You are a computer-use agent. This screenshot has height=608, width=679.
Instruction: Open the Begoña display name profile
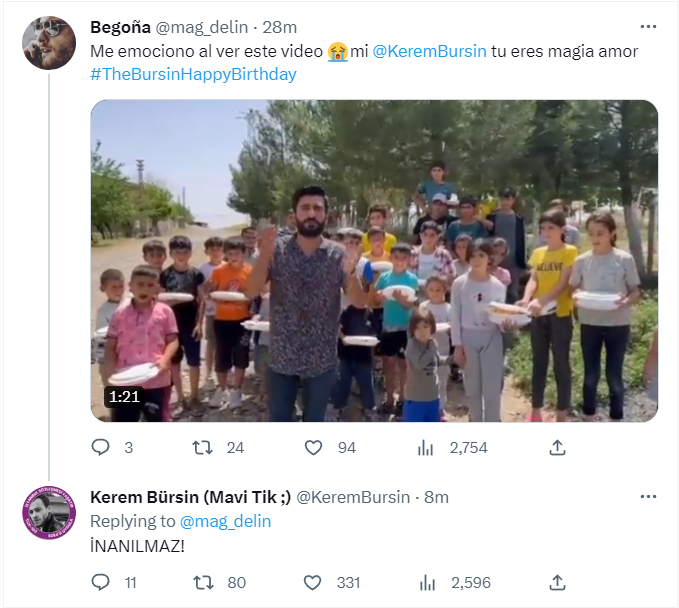click(120, 27)
